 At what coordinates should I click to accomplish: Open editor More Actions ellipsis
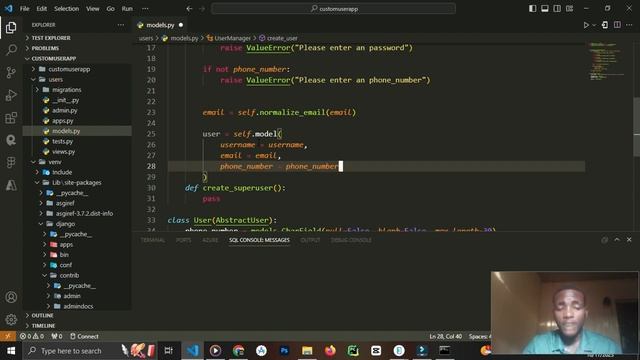(x=629, y=25)
